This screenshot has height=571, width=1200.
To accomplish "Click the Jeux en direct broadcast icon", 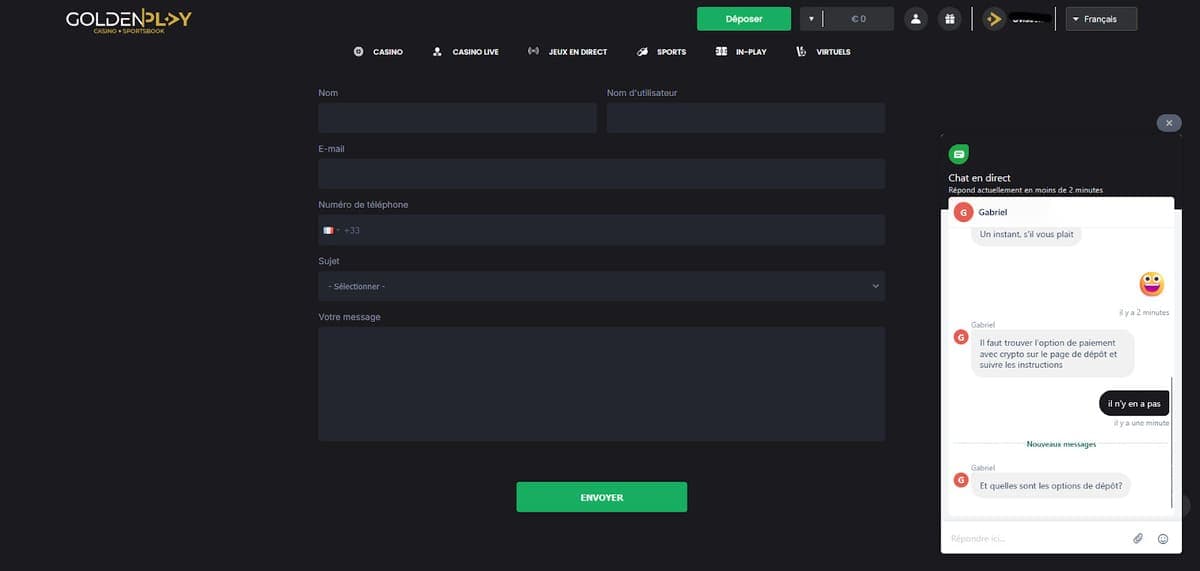I will point(534,52).
